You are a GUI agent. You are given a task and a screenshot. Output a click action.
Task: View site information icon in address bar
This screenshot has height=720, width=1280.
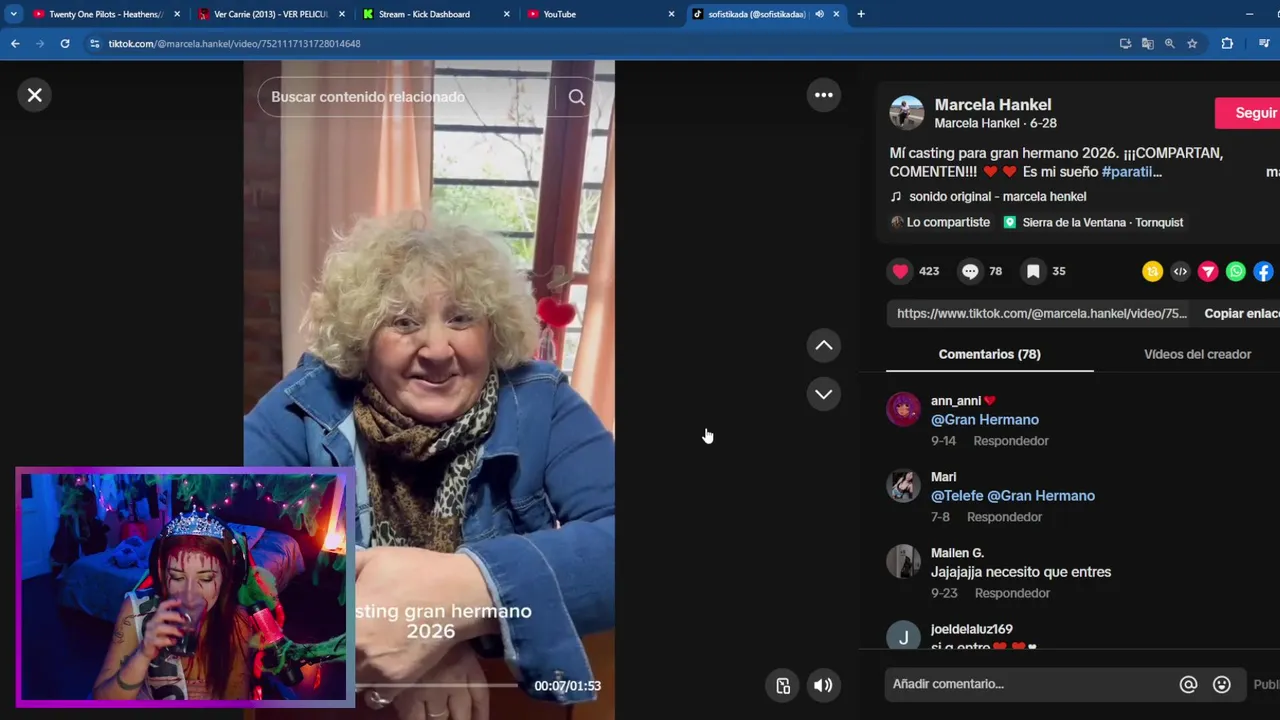point(94,44)
